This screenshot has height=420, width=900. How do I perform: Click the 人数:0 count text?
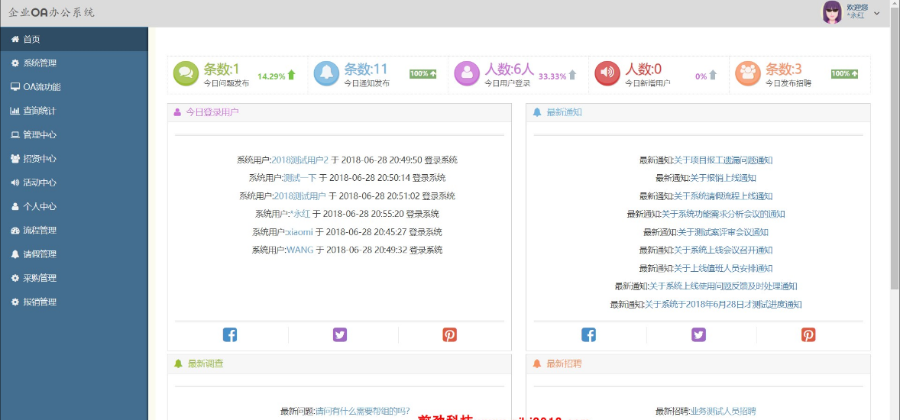click(x=643, y=69)
